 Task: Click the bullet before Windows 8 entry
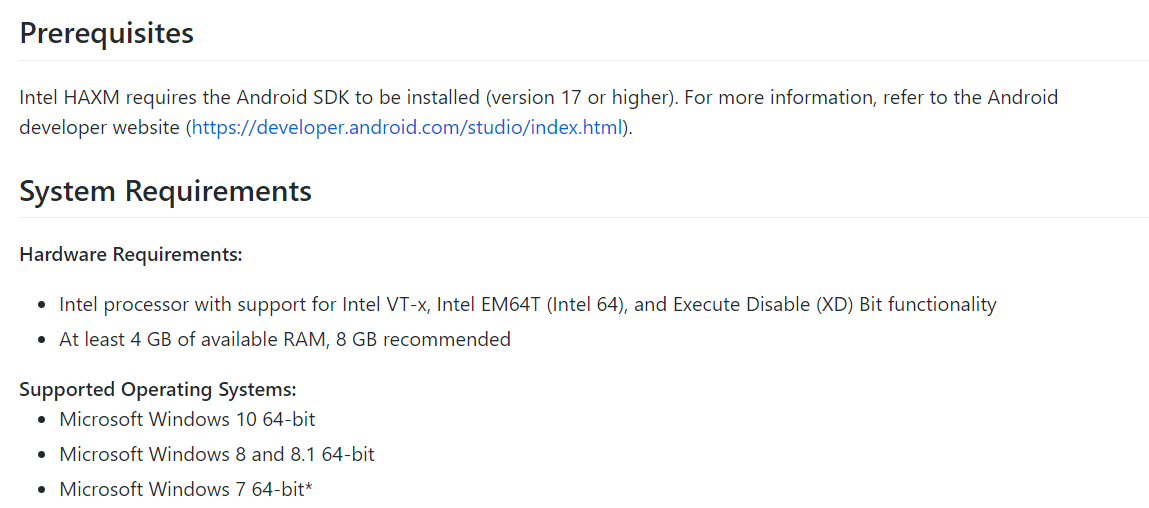[x=43, y=455]
